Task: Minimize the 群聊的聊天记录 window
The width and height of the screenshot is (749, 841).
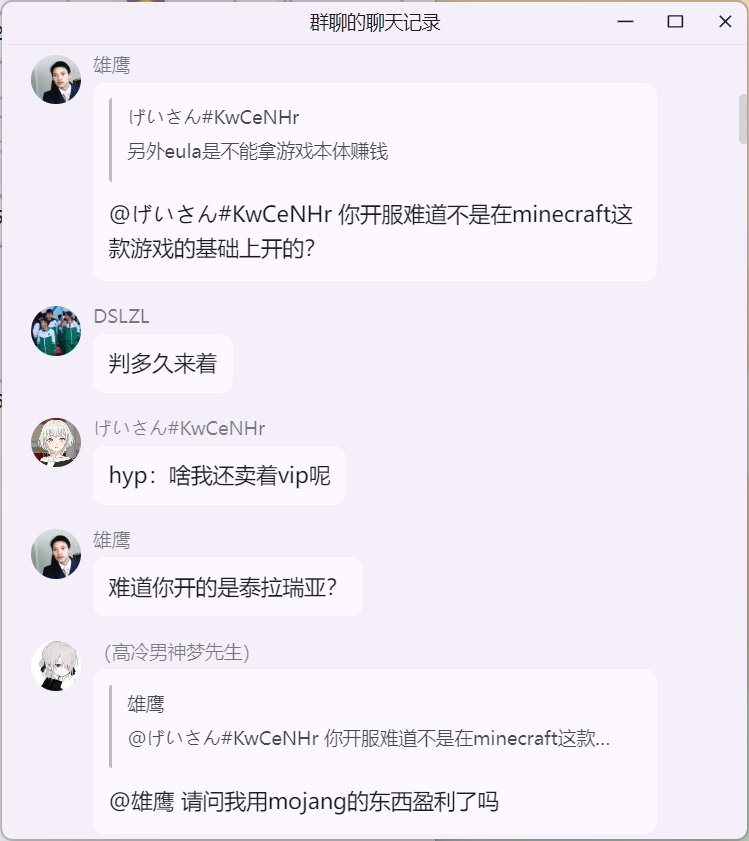Action: pyautogui.click(x=625, y=21)
